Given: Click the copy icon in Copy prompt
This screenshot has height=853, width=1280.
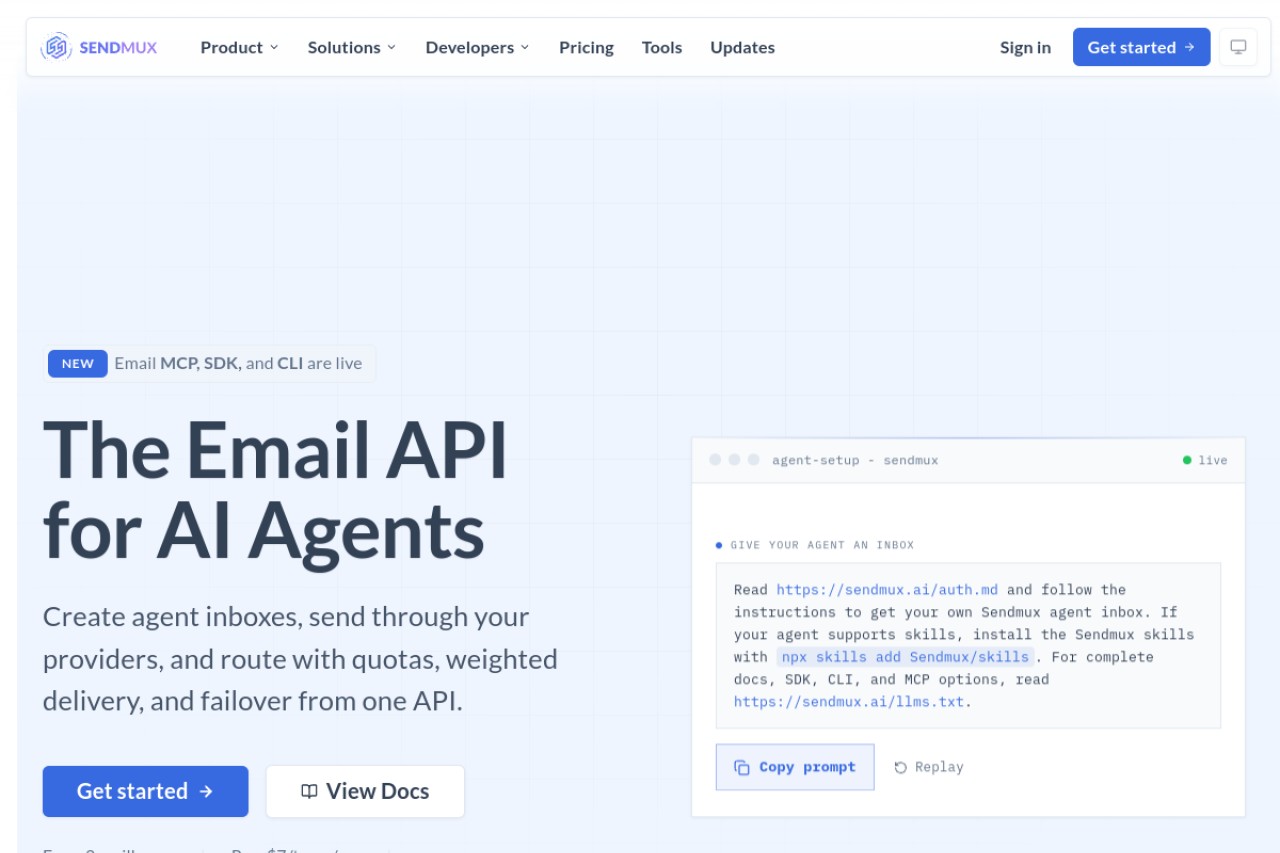Looking at the screenshot, I should coord(742,768).
